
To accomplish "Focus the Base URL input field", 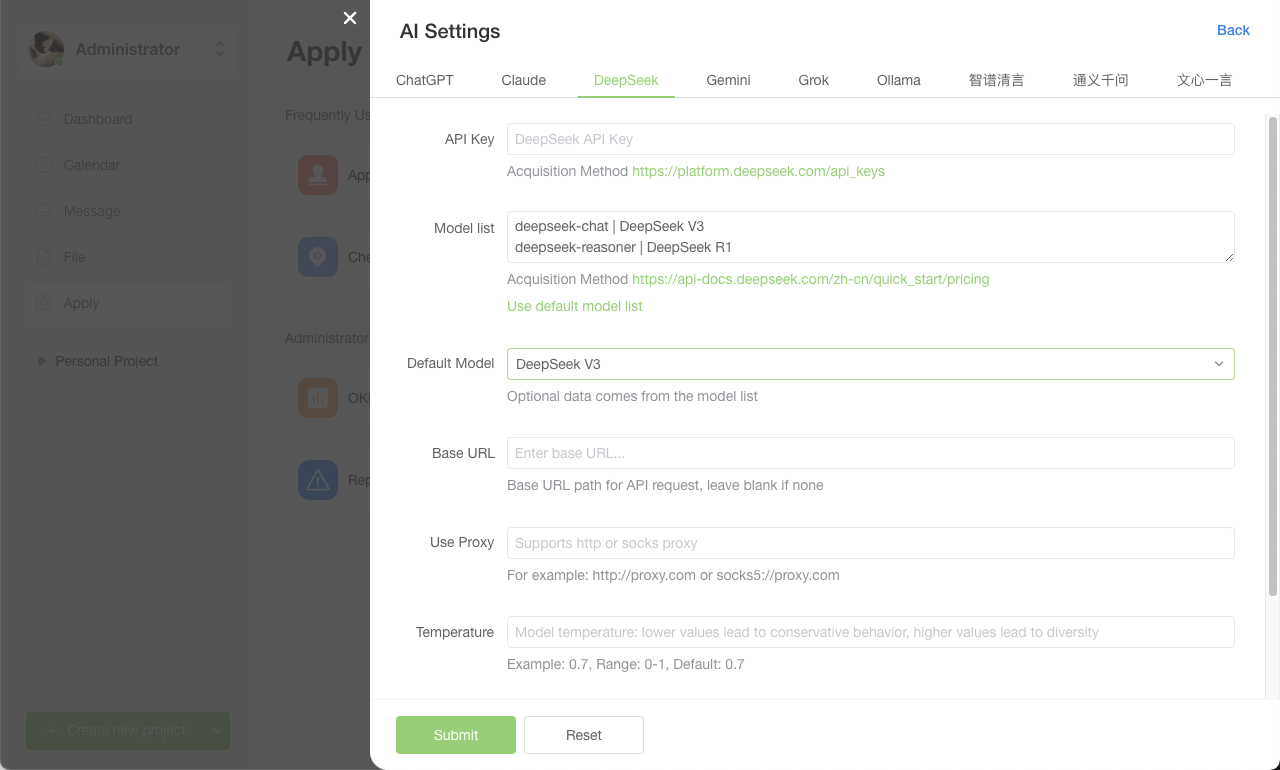I will click(x=870, y=453).
